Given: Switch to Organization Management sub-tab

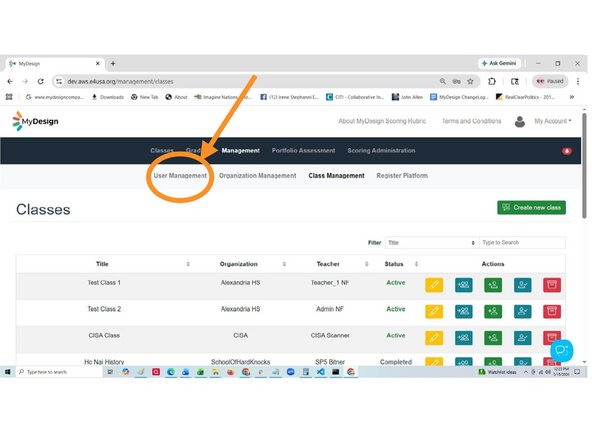Looking at the screenshot, I should click(x=257, y=176).
